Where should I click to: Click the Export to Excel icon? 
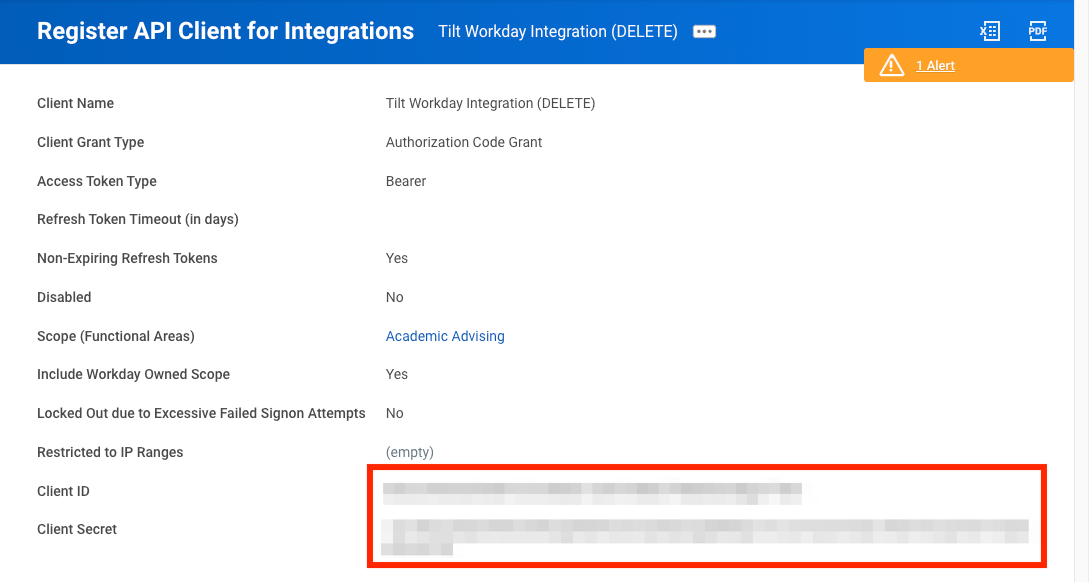(x=990, y=31)
